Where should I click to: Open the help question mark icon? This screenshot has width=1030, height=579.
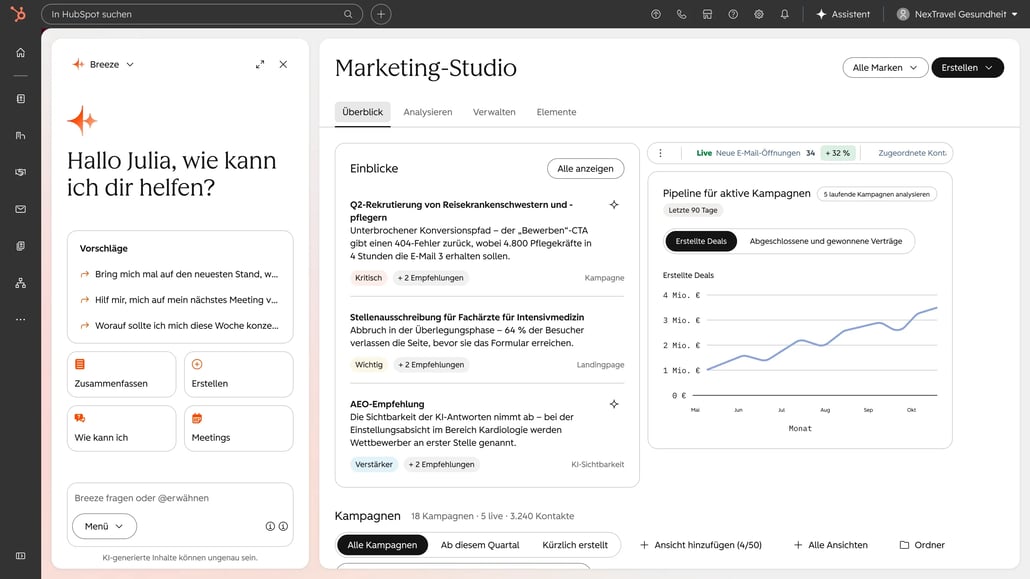click(x=733, y=14)
